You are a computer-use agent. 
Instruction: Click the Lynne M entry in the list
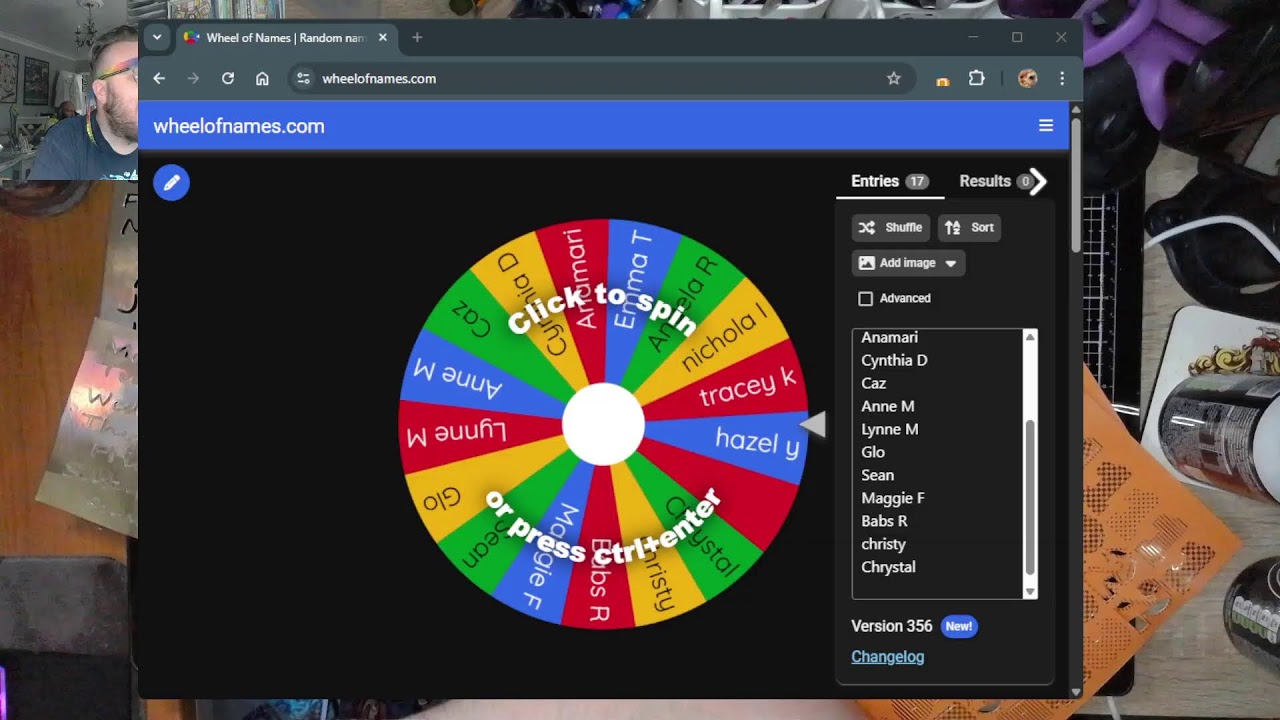coord(889,429)
